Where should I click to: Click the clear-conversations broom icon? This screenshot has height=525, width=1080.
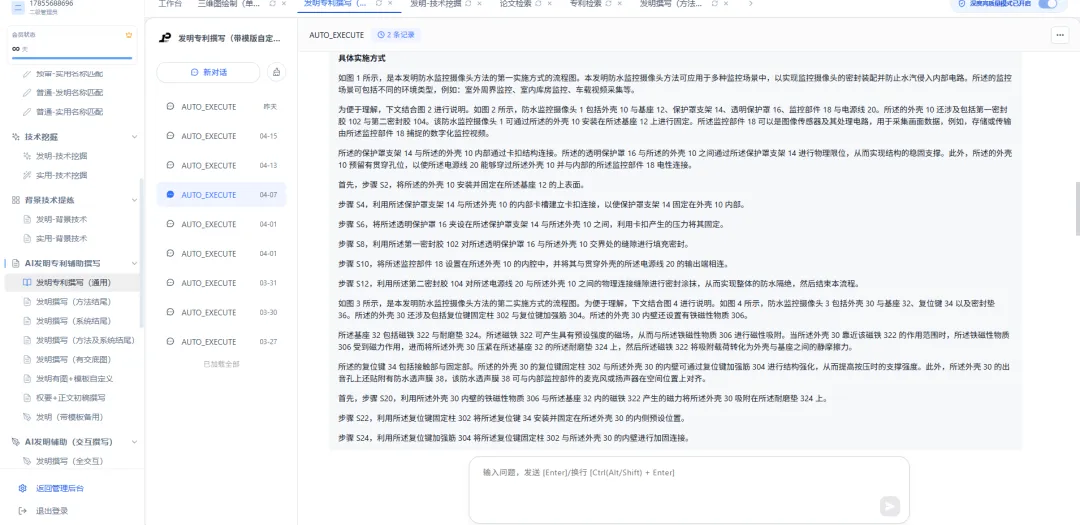[x=276, y=72]
